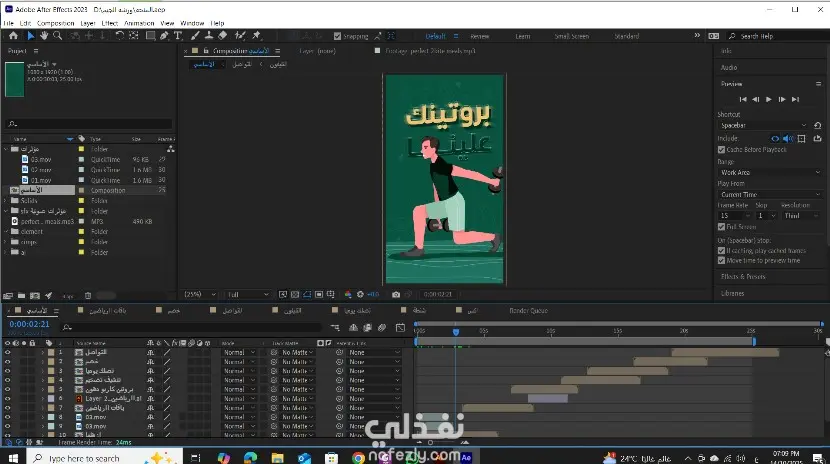This screenshot has width=830, height=464.
Task: Select the Zoom magnifier tool
Action: 58,35
